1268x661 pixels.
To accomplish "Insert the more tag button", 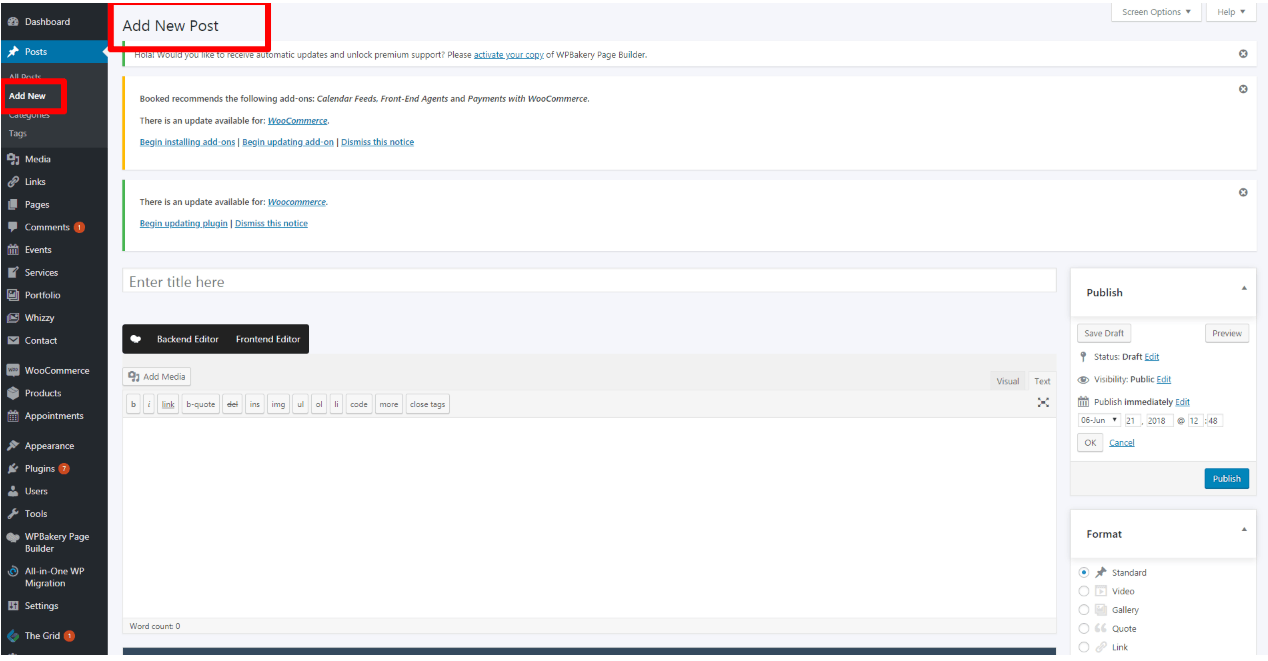I will (389, 404).
